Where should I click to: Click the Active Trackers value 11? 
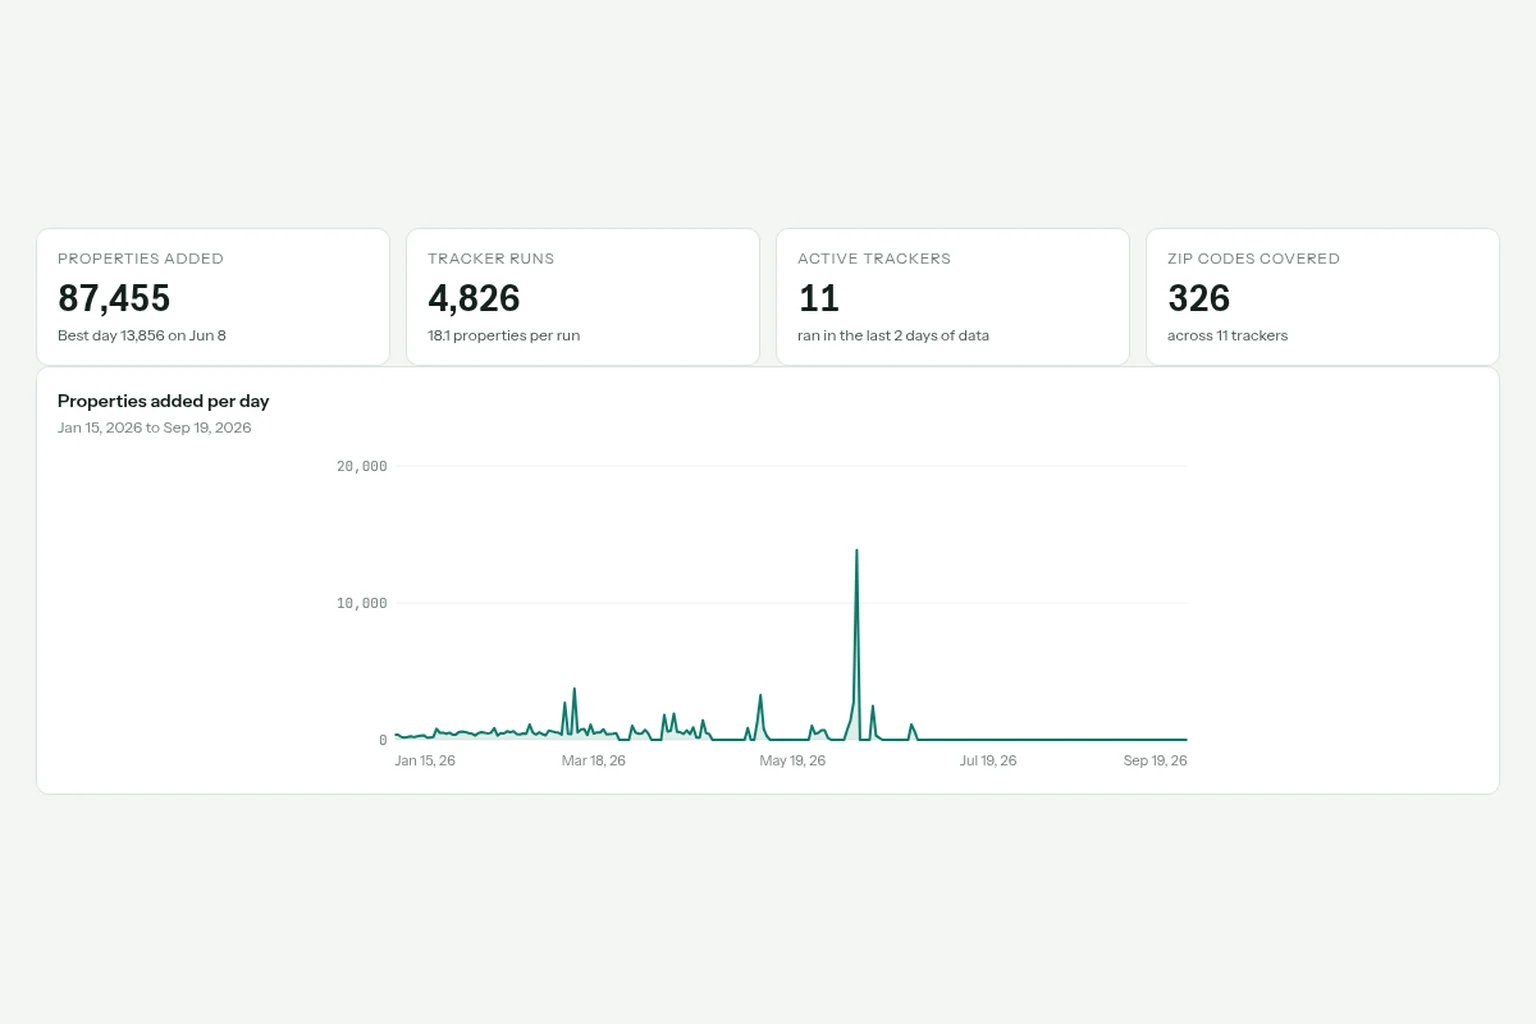pos(819,298)
